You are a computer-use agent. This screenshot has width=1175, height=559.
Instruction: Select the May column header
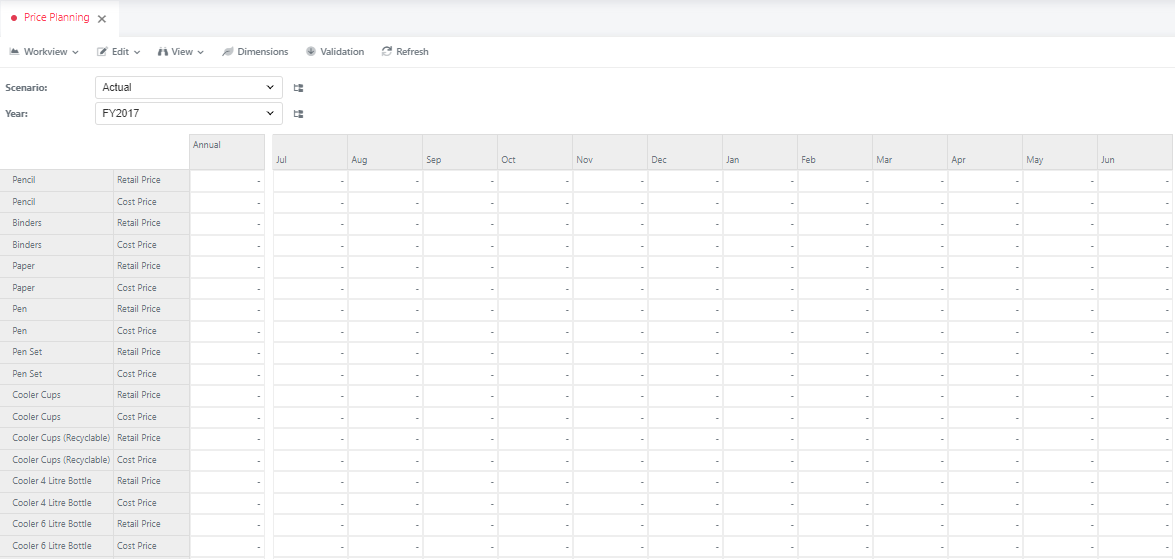click(1060, 152)
